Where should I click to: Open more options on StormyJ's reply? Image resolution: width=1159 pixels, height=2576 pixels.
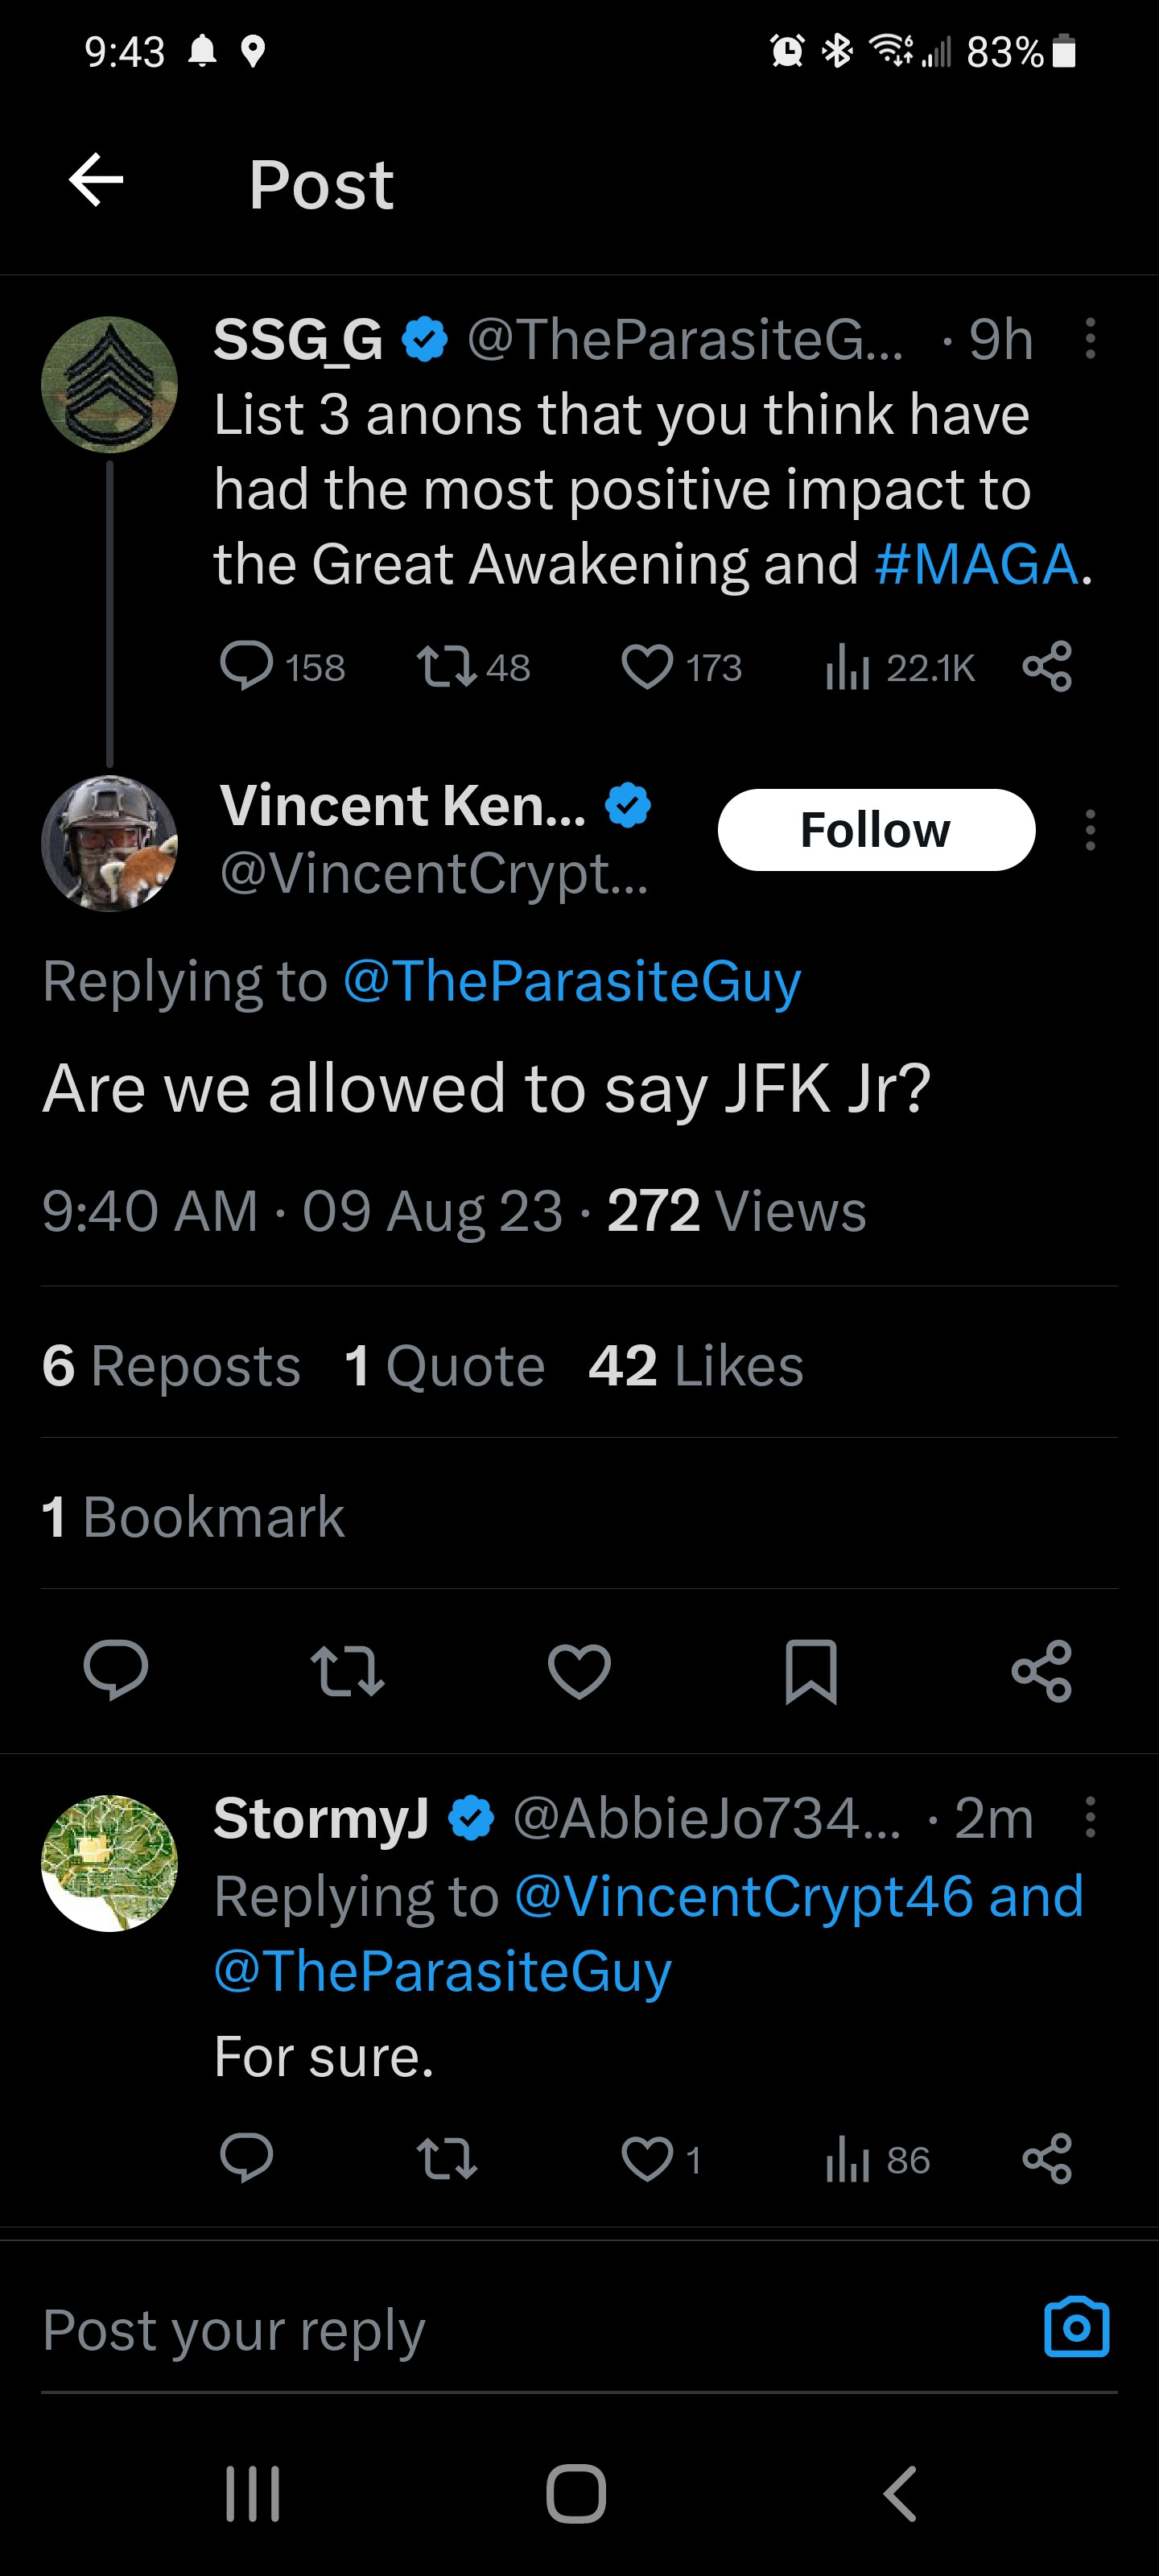(x=1090, y=1817)
